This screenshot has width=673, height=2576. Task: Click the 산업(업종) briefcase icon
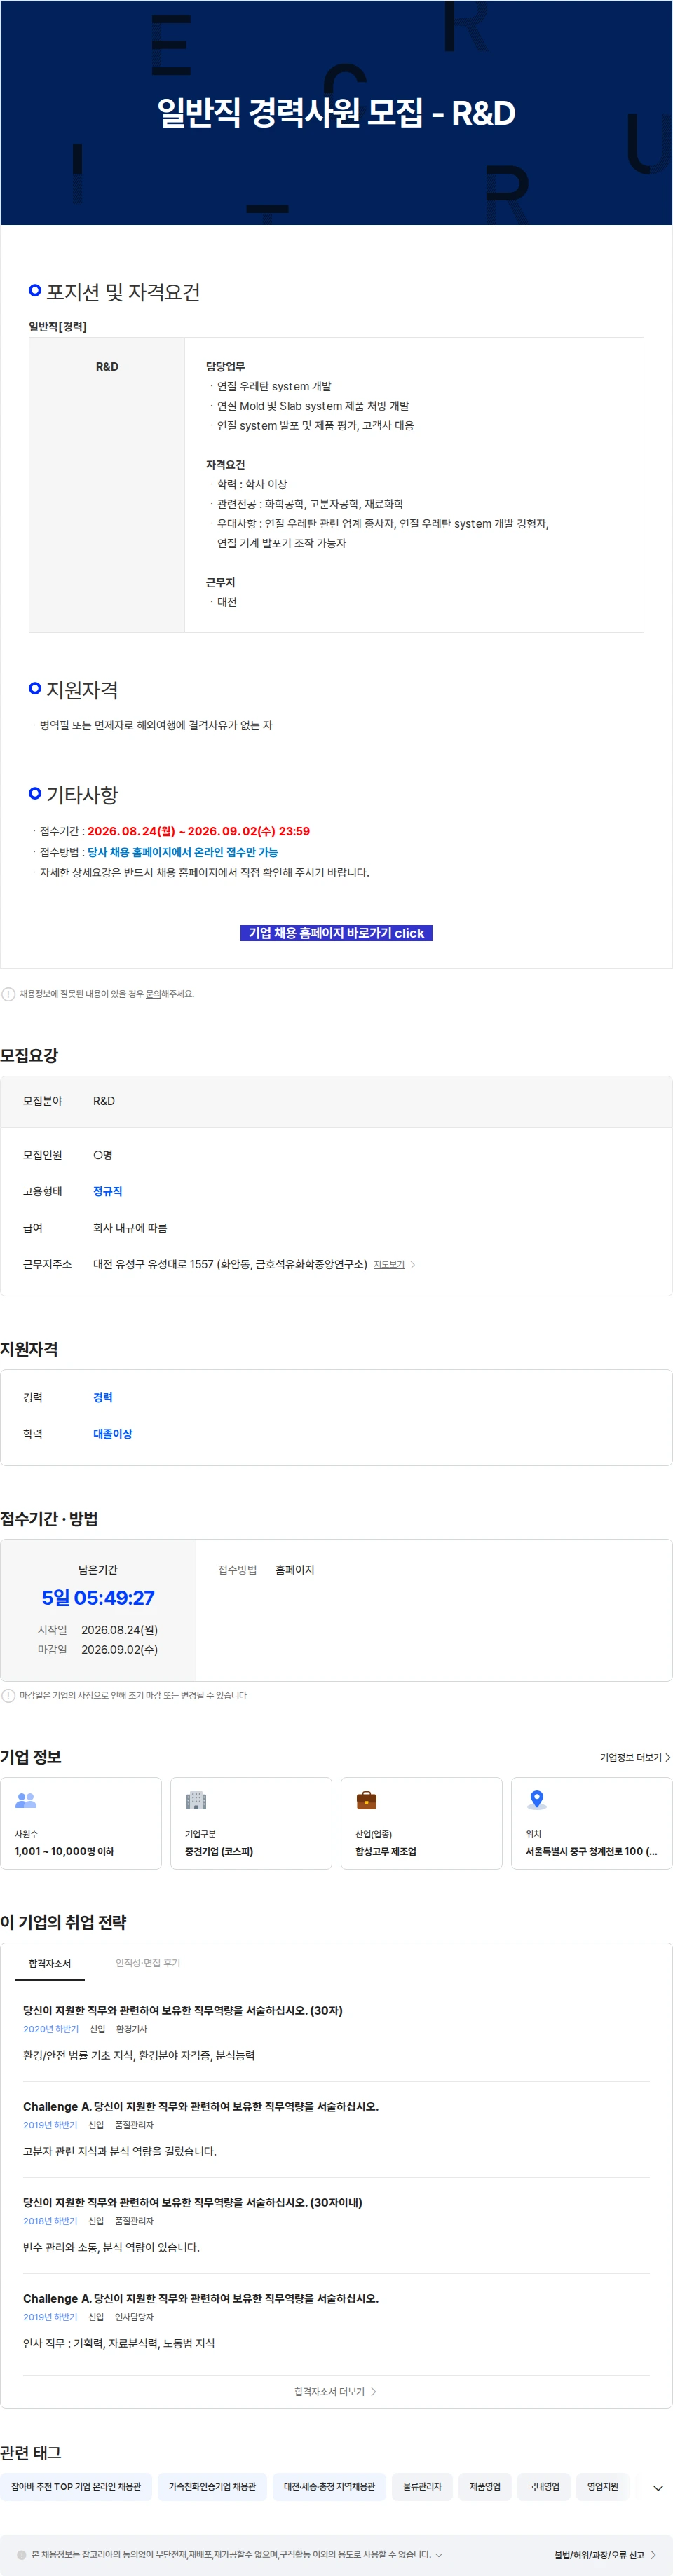(x=366, y=1800)
